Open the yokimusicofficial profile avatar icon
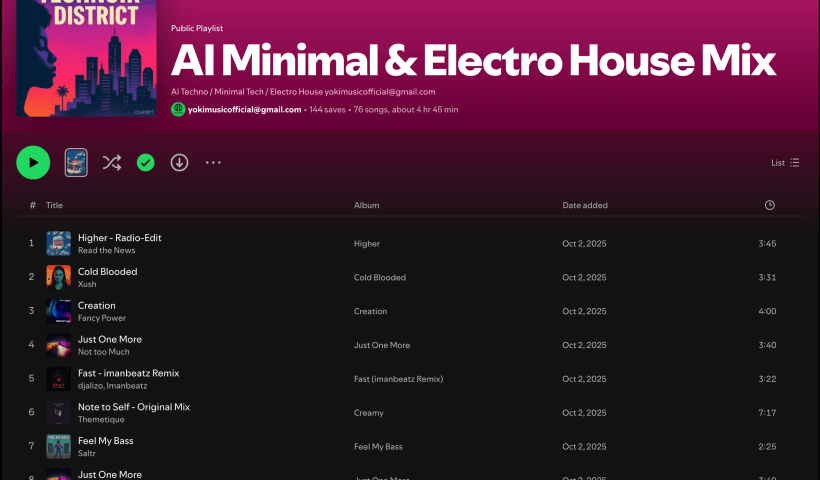 pyautogui.click(x=178, y=109)
